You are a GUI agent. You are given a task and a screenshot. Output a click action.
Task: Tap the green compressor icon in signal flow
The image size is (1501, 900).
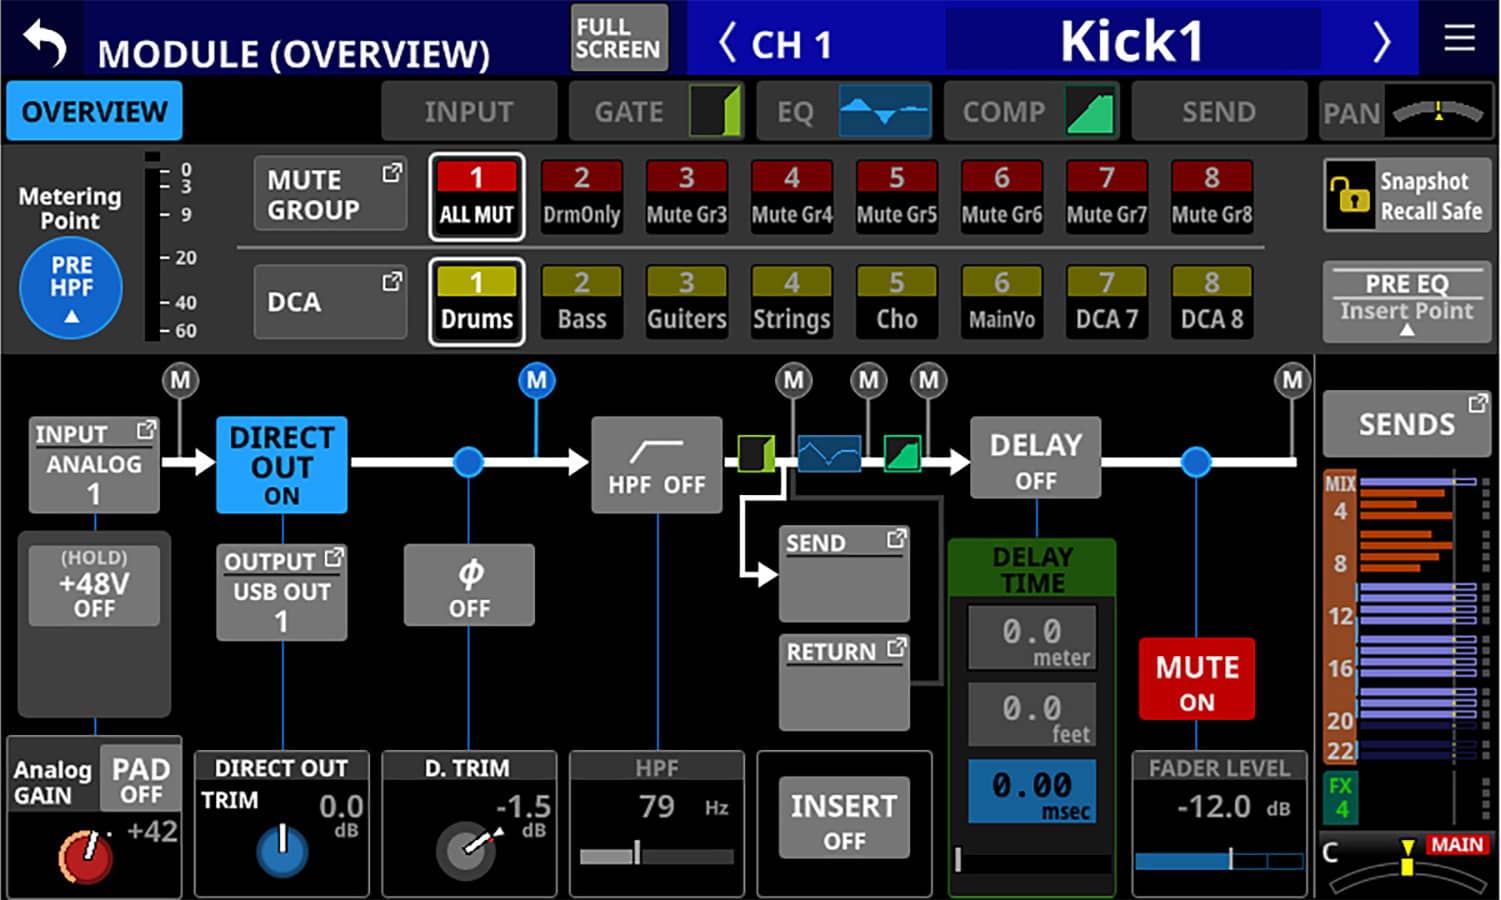click(903, 454)
